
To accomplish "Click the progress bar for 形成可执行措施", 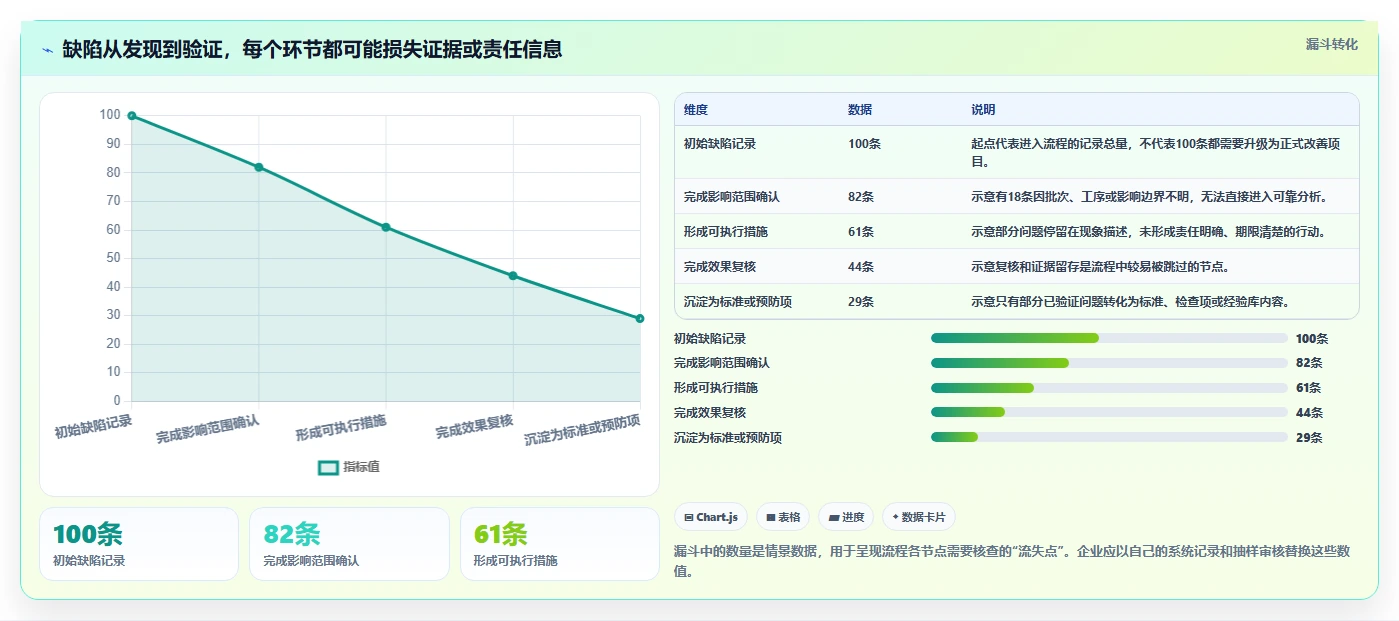I will pyautogui.click(x=1109, y=388).
